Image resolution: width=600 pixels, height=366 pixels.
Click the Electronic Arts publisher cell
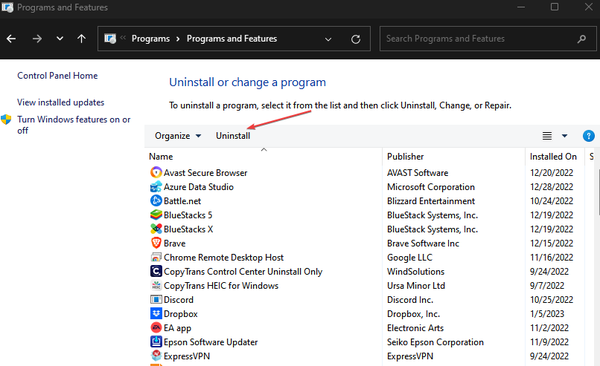pos(415,328)
